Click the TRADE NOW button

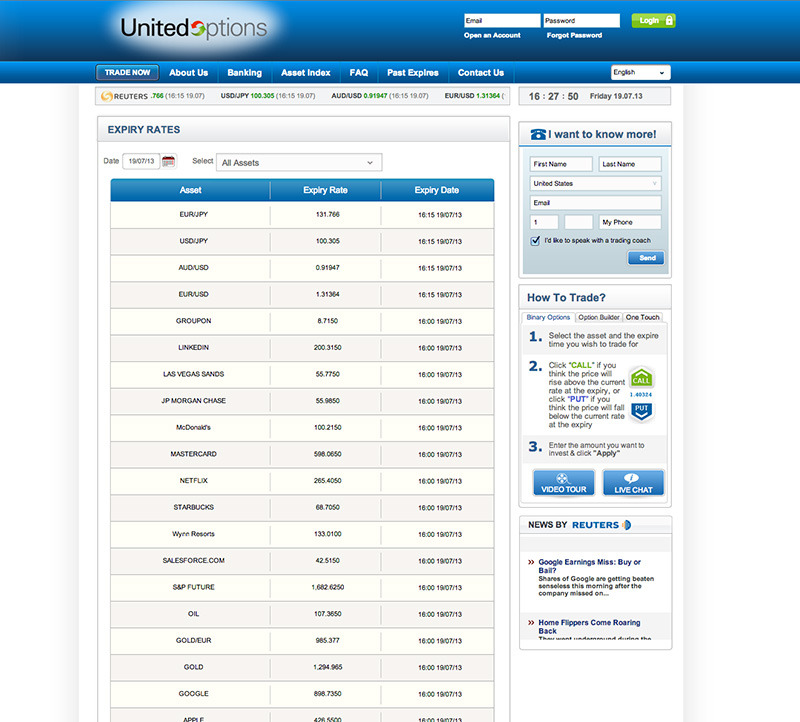(x=128, y=72)
